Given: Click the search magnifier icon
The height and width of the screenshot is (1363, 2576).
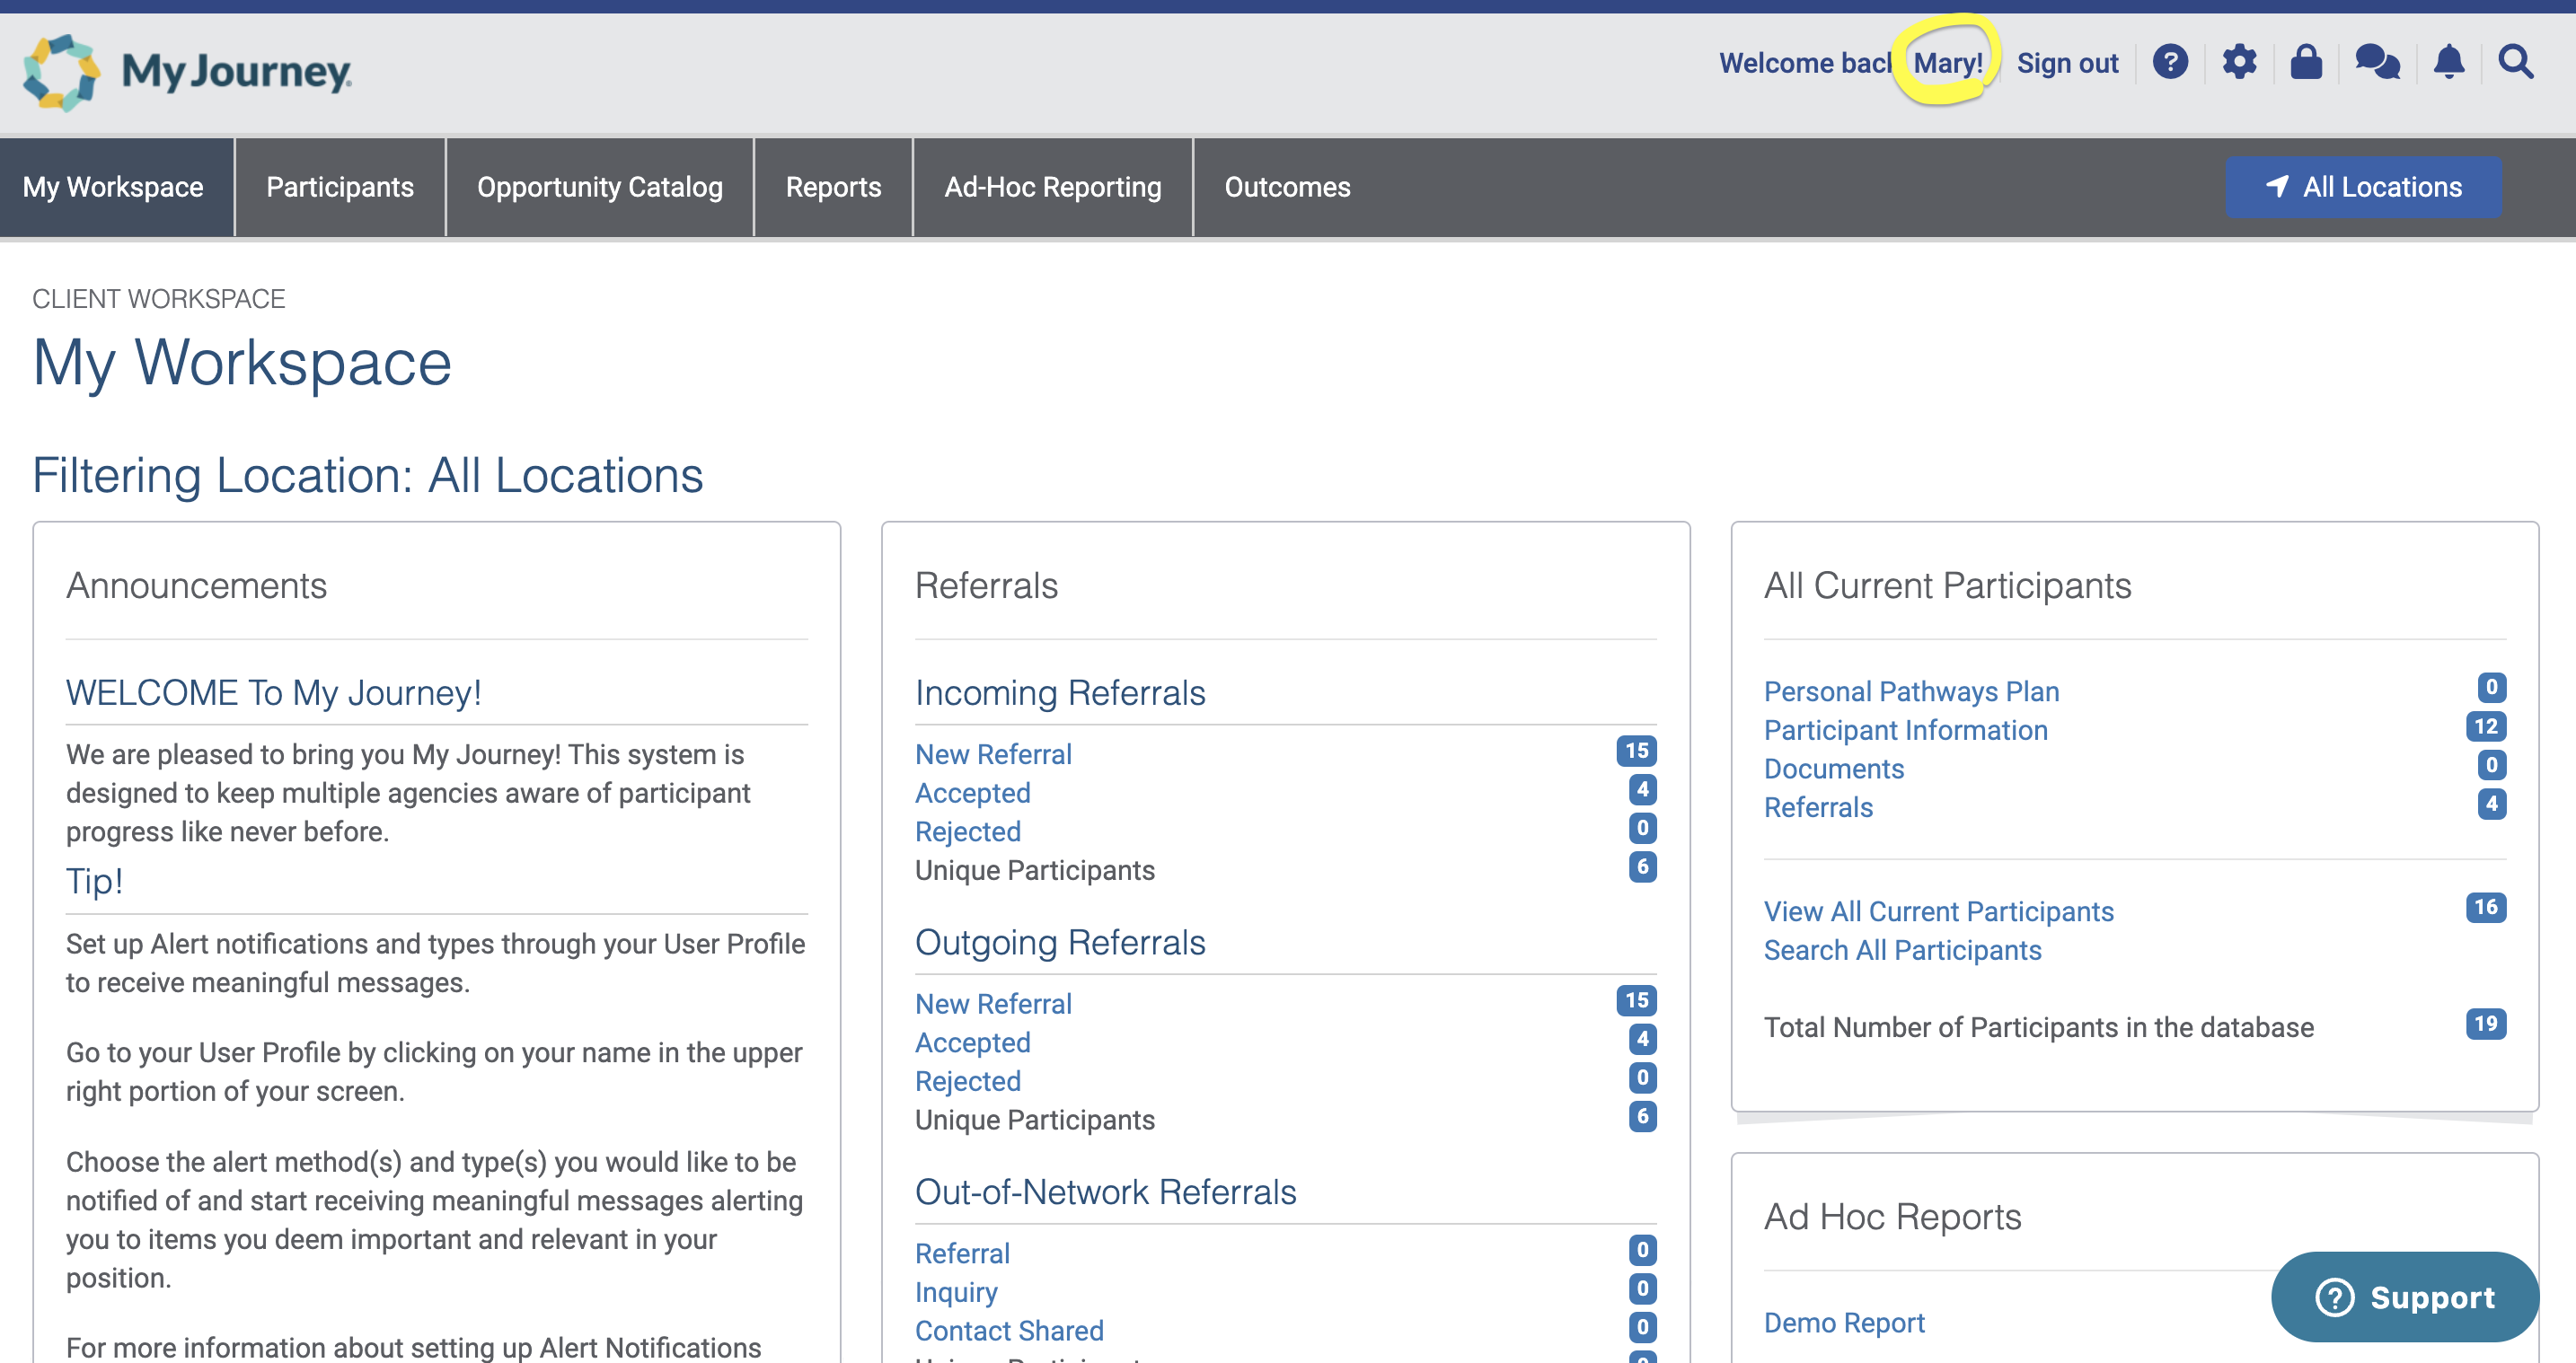Looking at the screenshot, I should [x=2516, y=62].
